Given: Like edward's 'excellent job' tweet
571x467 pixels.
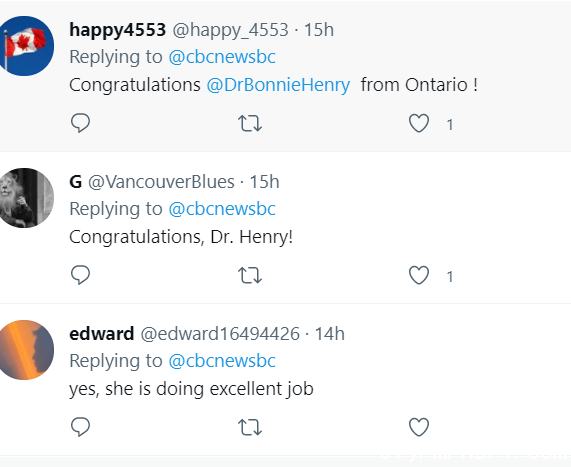Looking at the screenshot, I should (x=419, y=427).
